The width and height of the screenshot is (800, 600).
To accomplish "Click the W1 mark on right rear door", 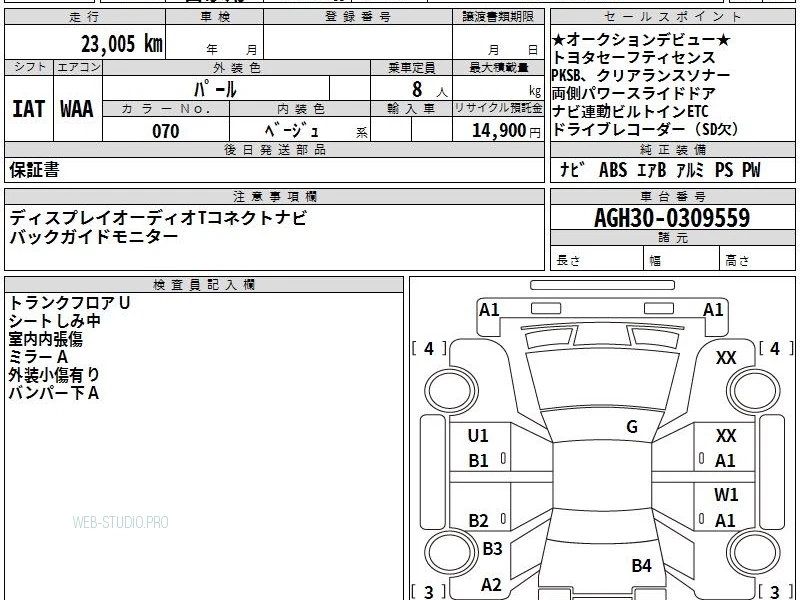I will click(726, 494).
